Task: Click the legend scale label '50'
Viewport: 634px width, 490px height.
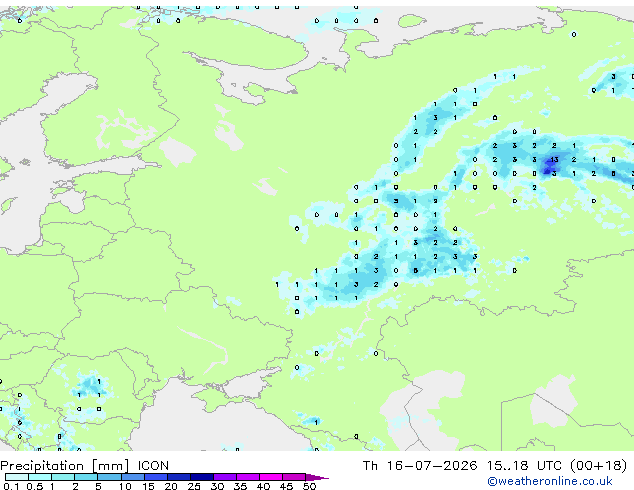Action: pos(309,486)
